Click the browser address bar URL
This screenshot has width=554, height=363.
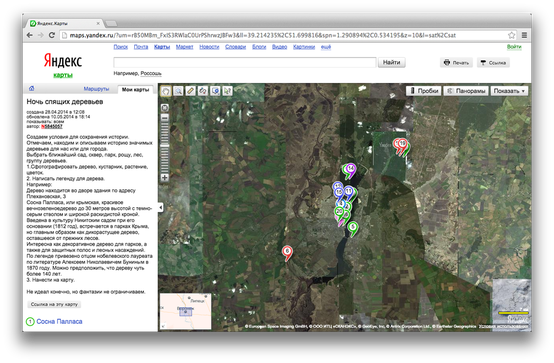coord(263,35)
